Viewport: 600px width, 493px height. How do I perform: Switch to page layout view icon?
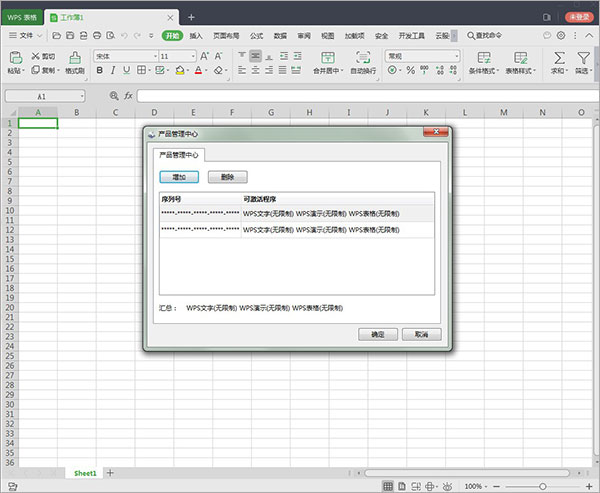[402, 486]
